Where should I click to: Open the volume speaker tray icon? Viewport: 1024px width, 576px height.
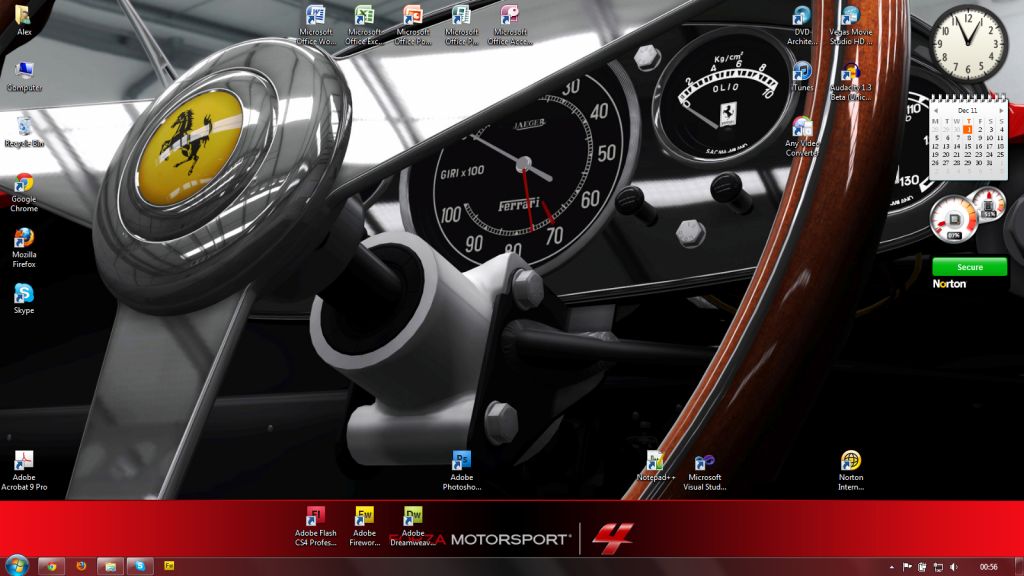(954, 567)
